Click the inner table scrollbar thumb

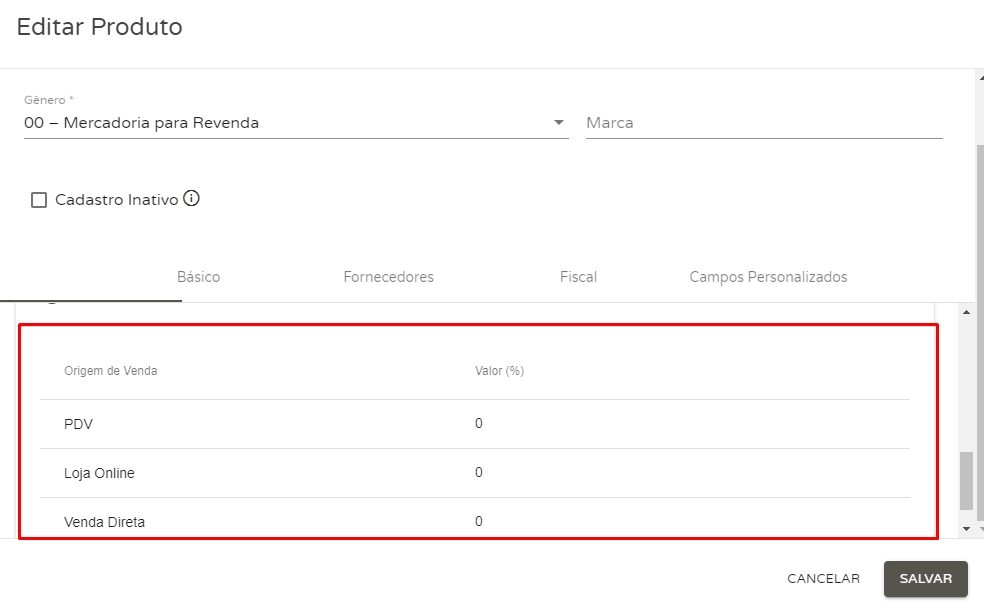tap(966, 481)
